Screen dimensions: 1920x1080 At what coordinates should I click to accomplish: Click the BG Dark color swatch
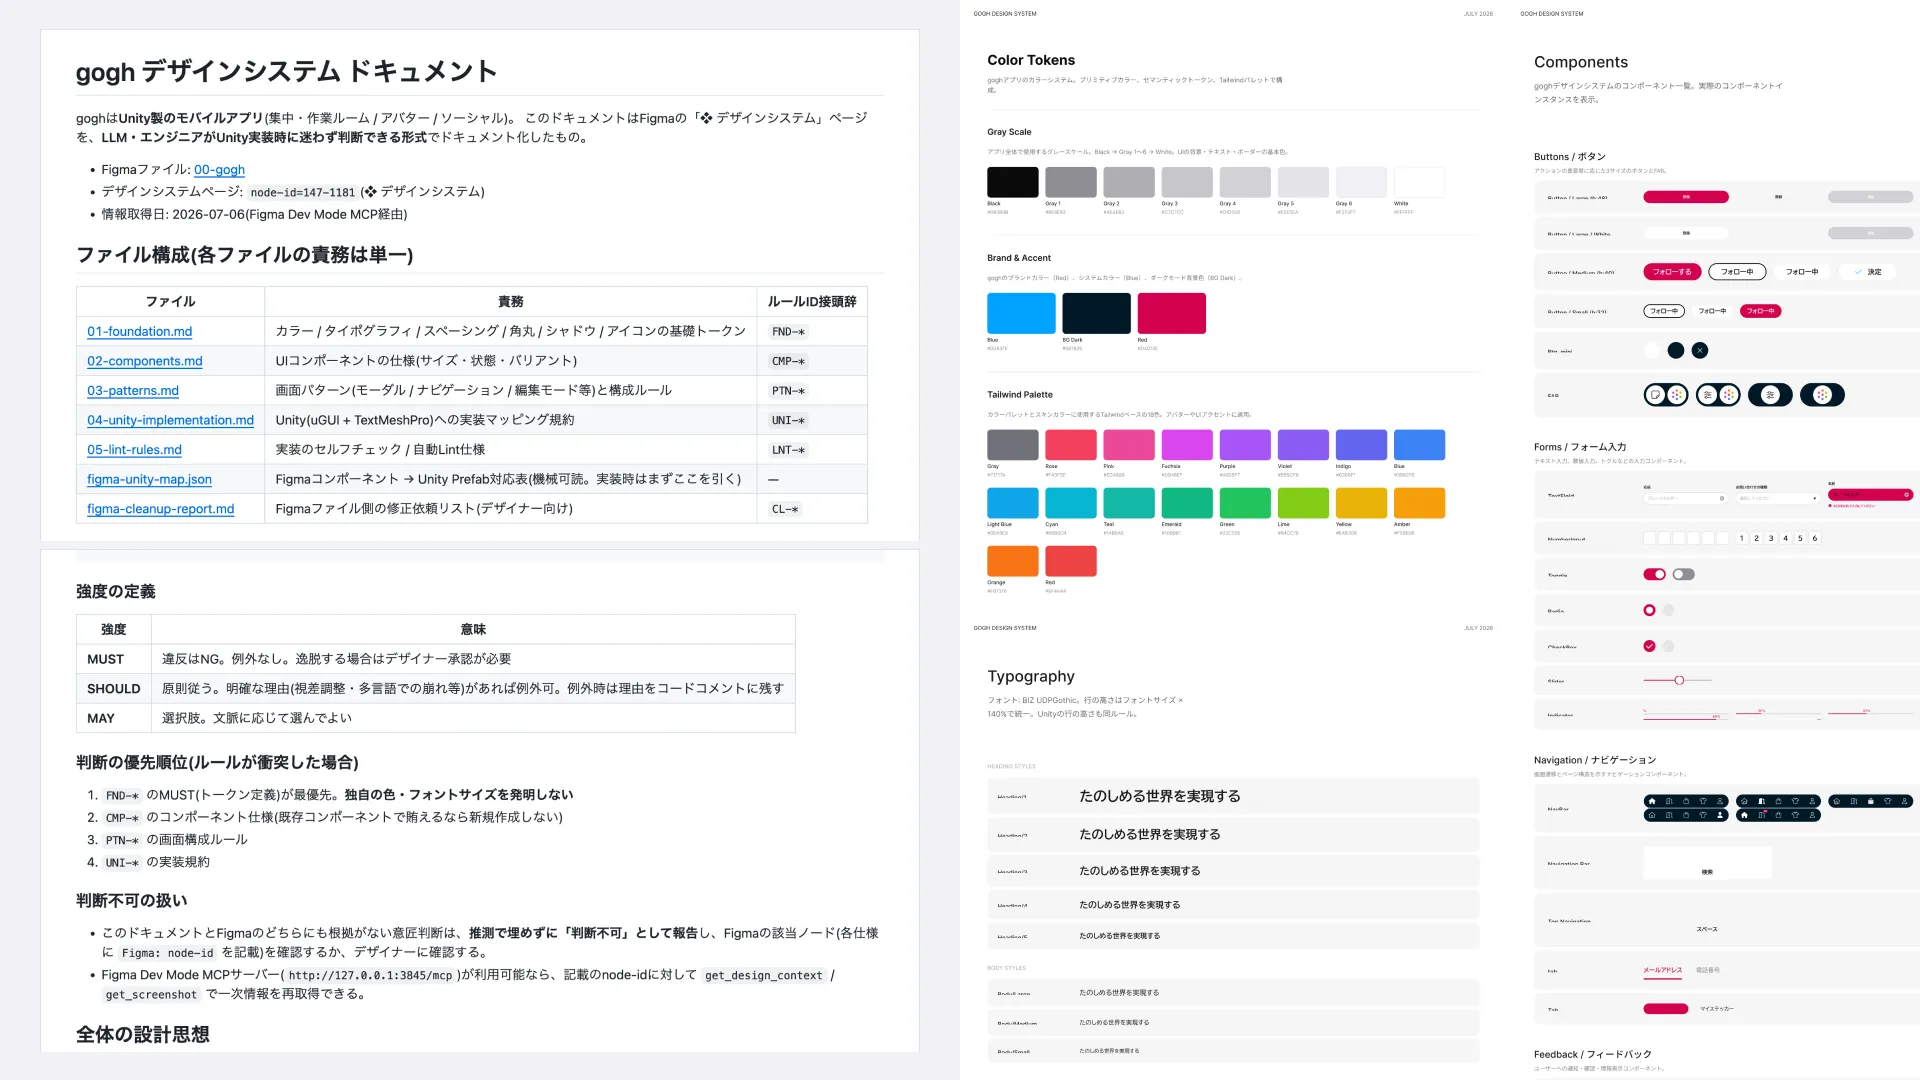point(1096,313)
